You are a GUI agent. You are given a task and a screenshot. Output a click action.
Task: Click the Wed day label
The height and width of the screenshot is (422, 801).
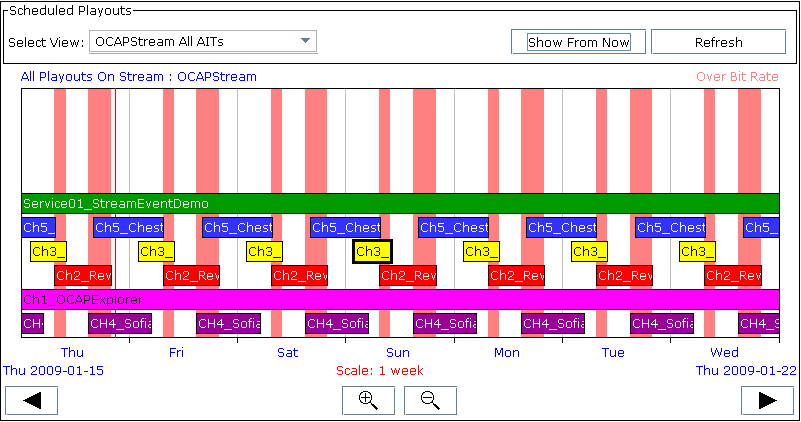coord(724,353)
